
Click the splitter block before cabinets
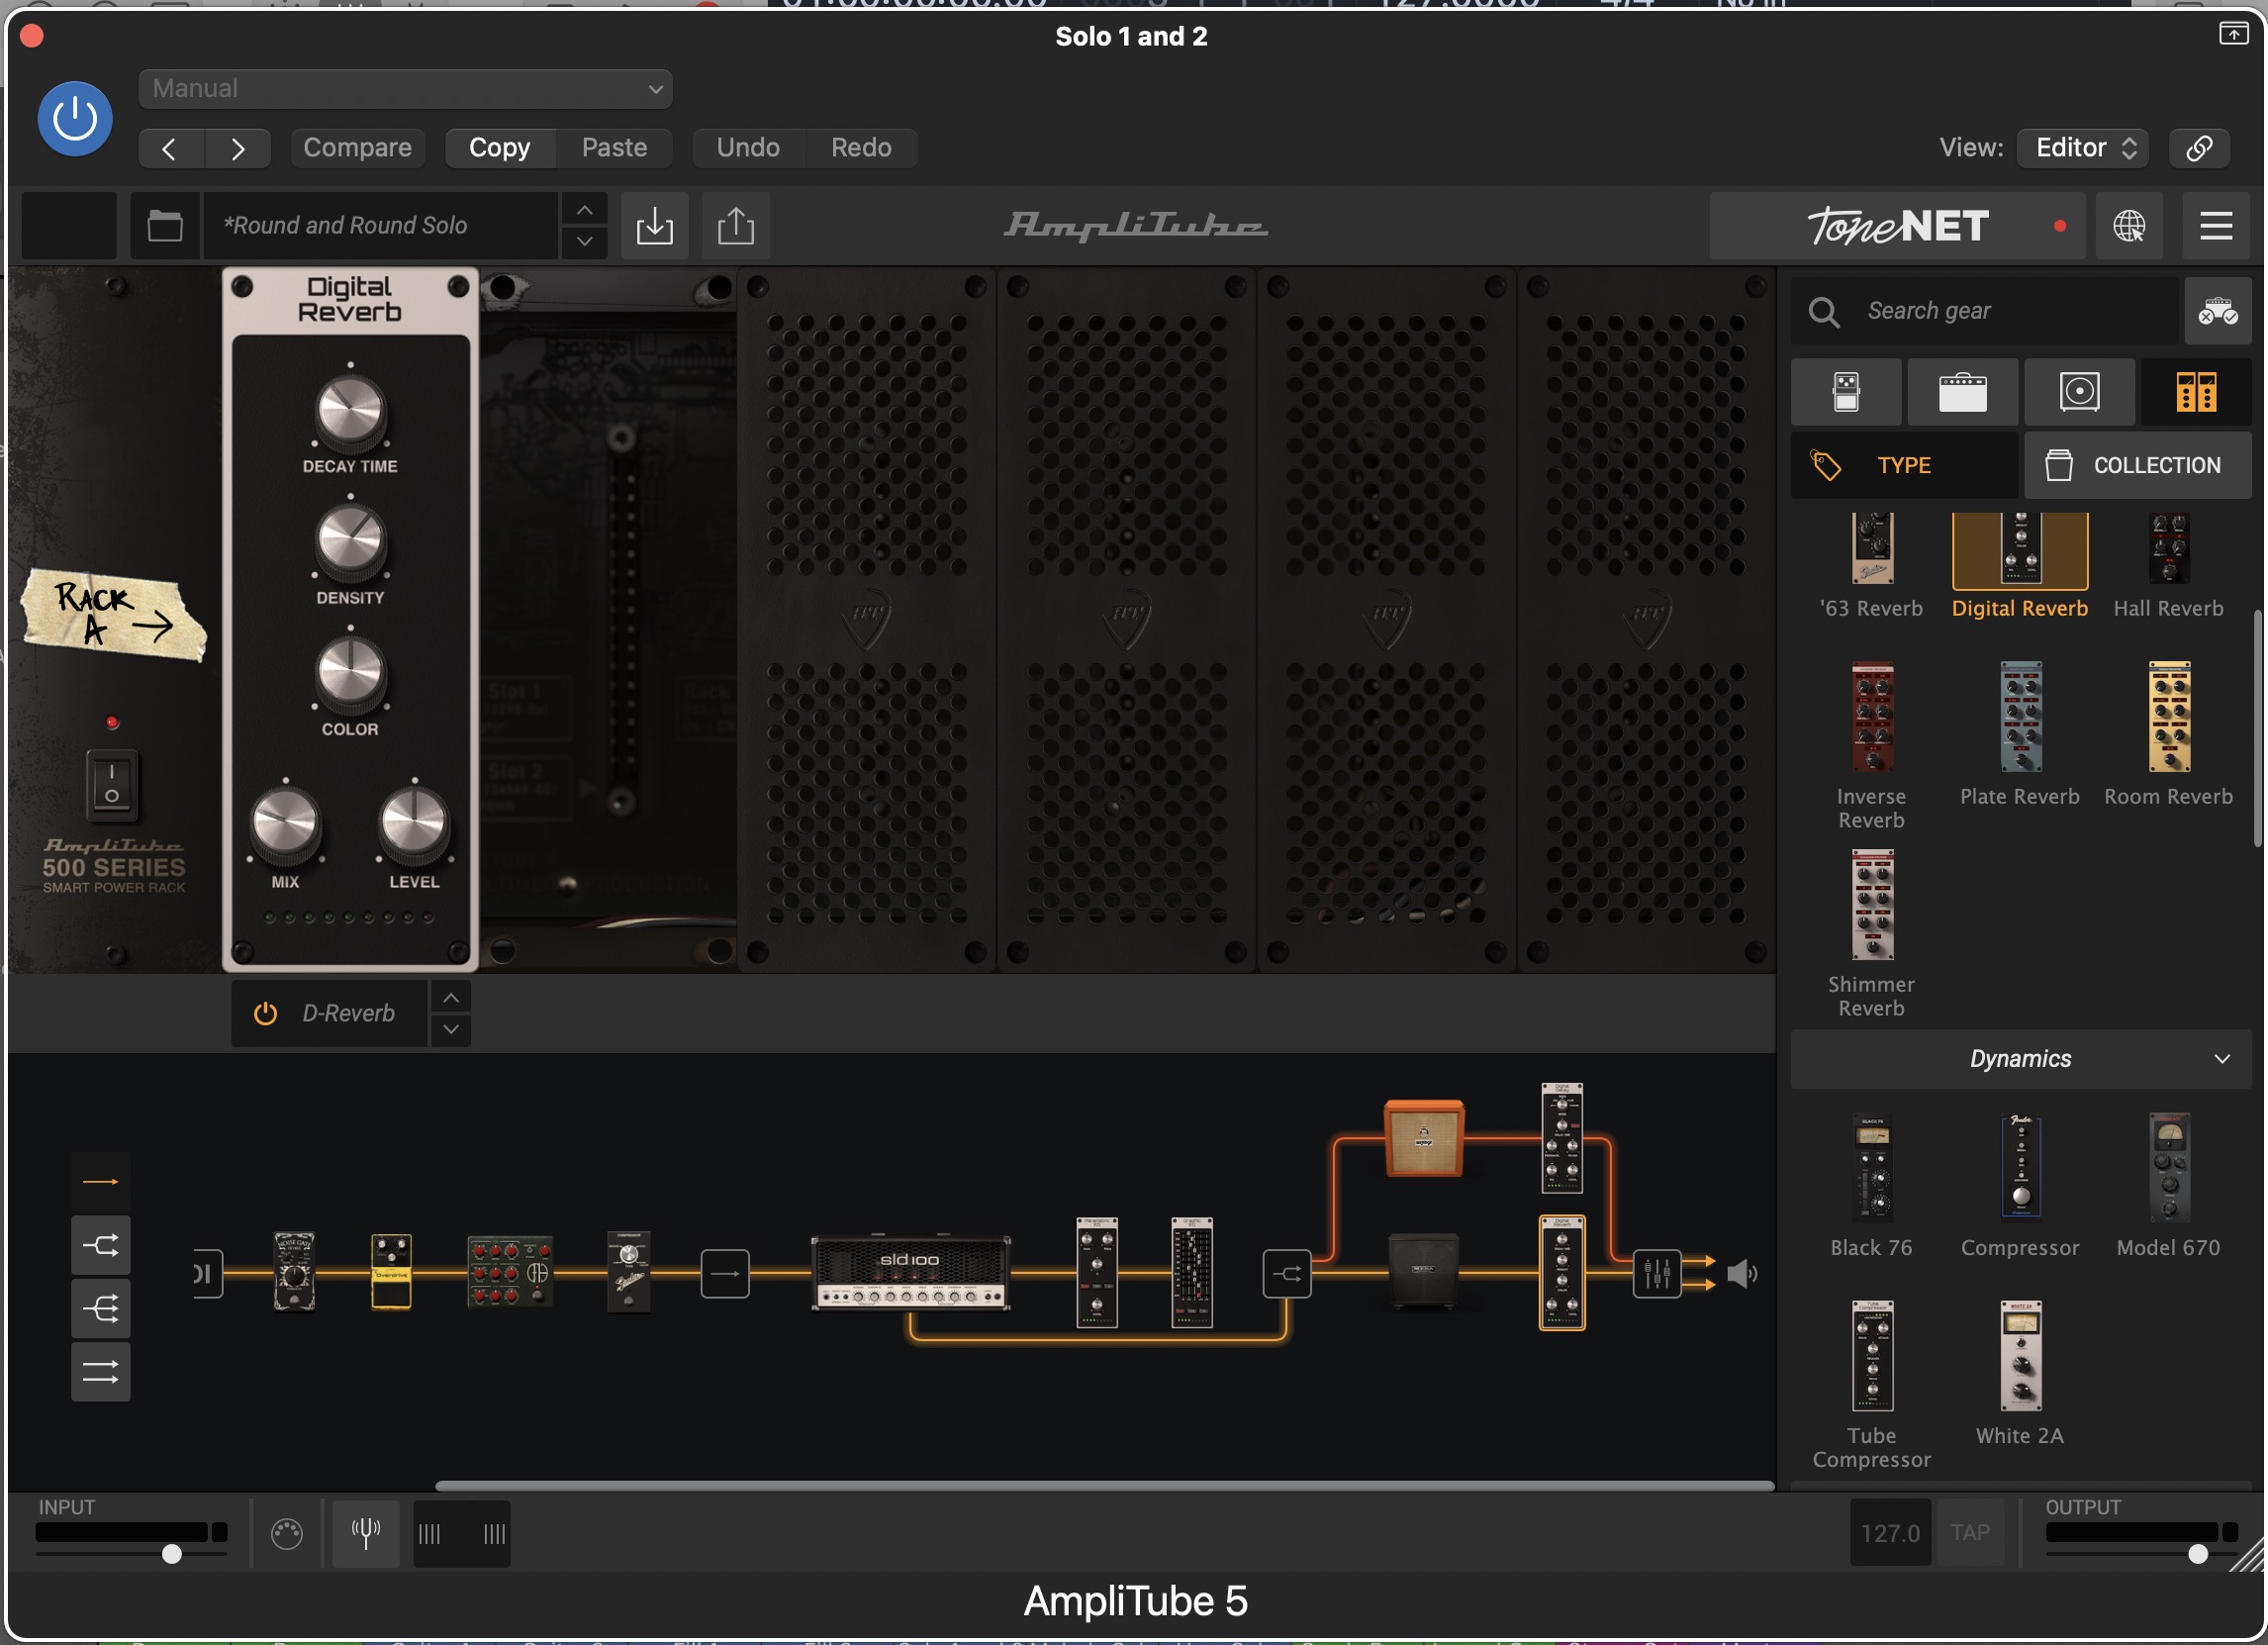point(1287,1274)
